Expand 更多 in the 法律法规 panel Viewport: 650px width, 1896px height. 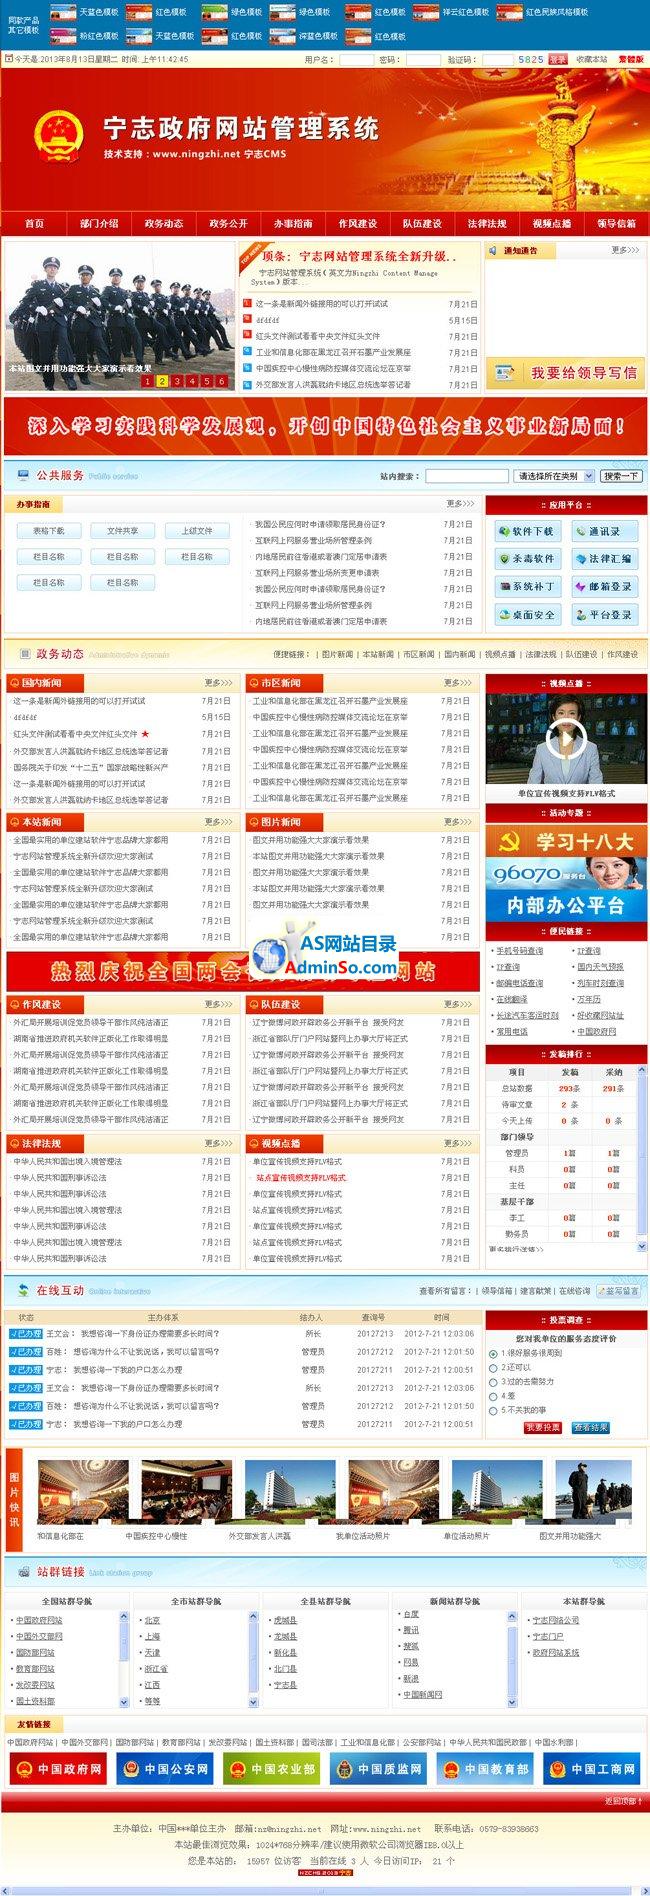tap(219, 1143)
